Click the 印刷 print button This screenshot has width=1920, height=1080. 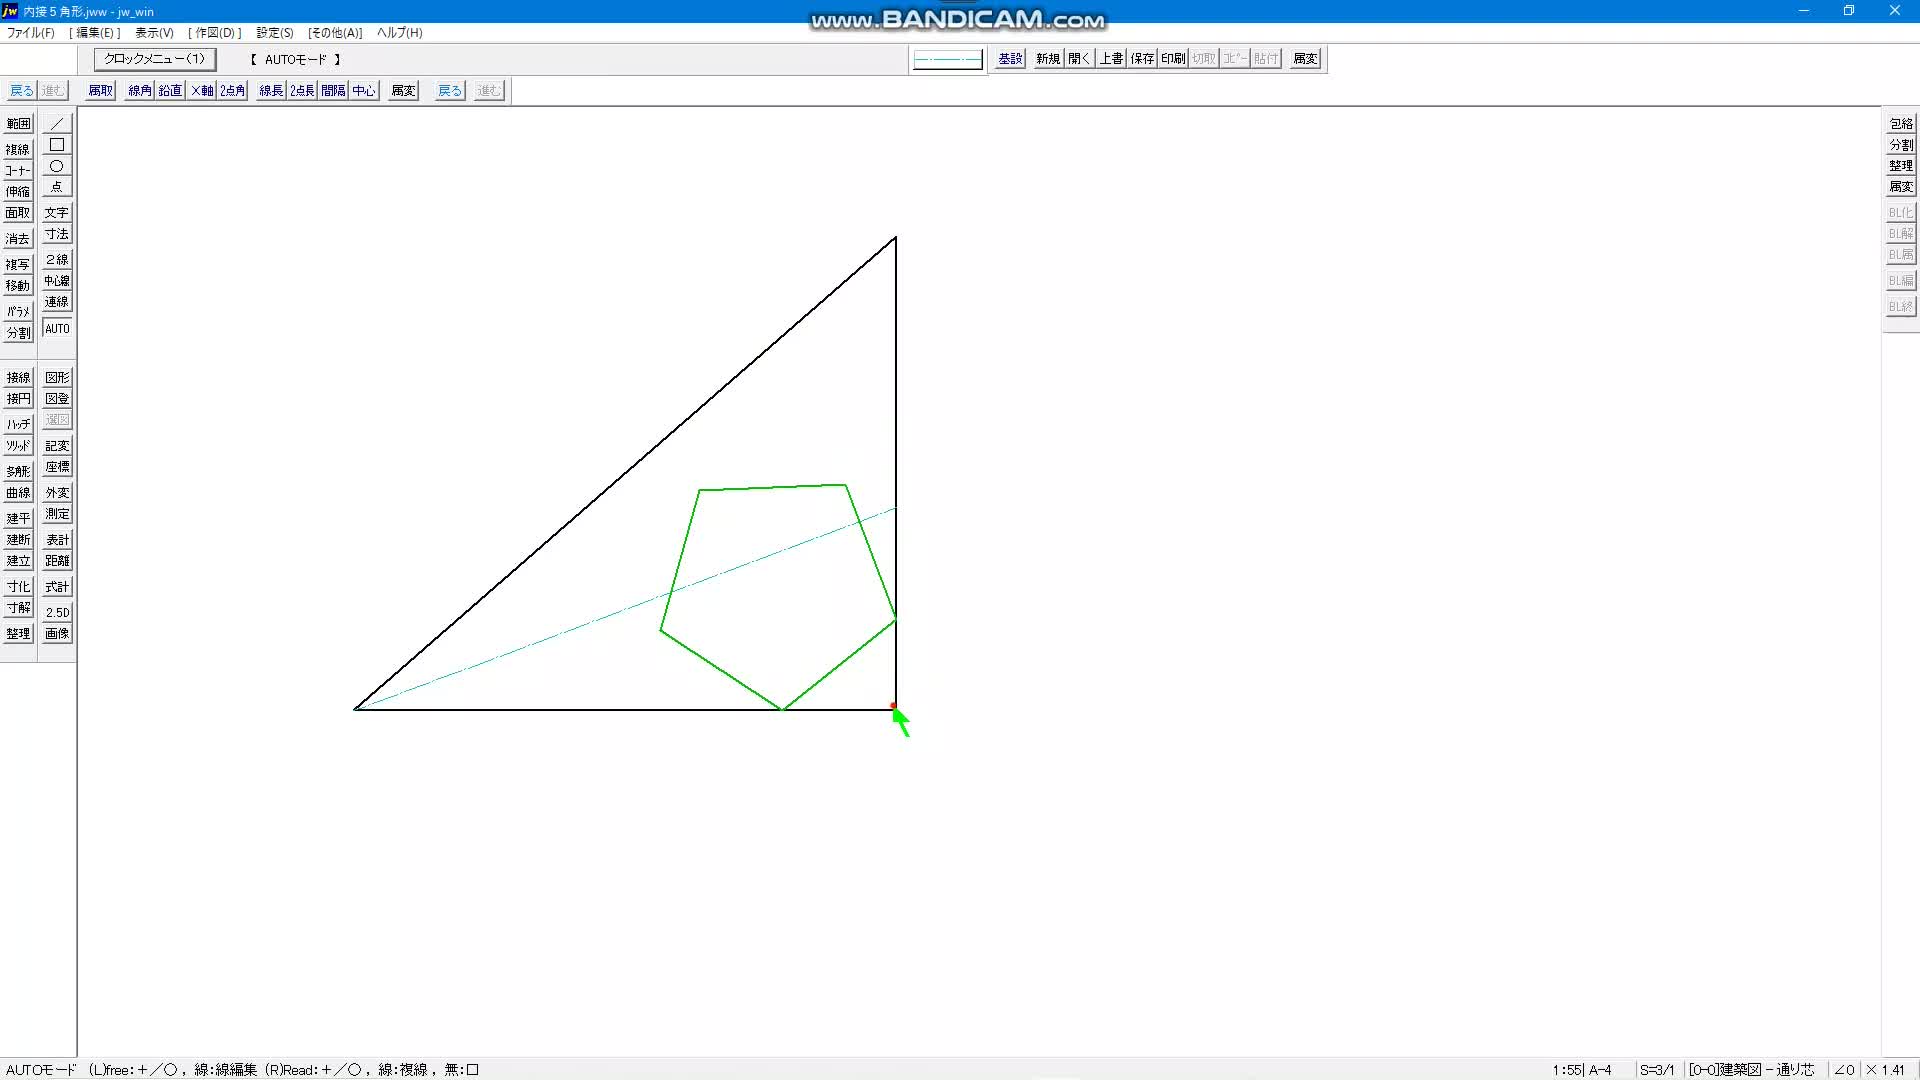click(x=1173, y=59)
